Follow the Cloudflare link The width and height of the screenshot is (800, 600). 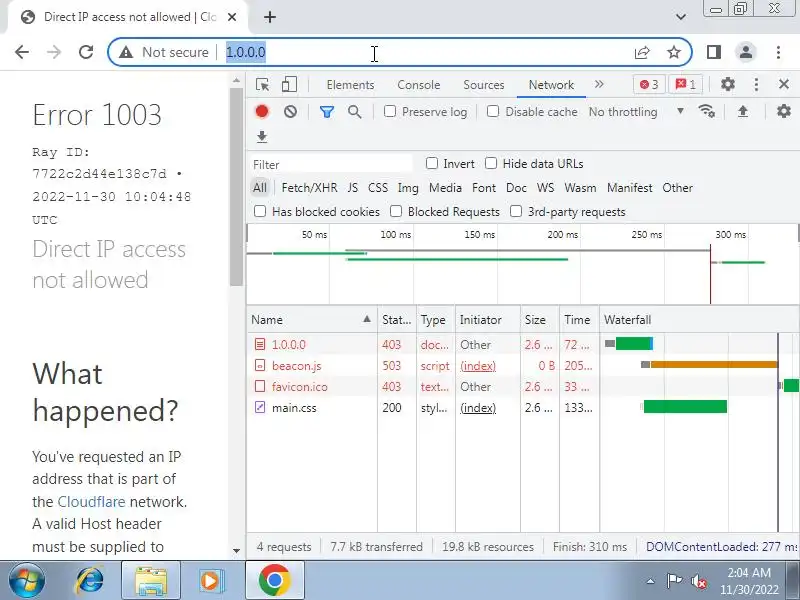pyautogui.click(x=91, y=502)
